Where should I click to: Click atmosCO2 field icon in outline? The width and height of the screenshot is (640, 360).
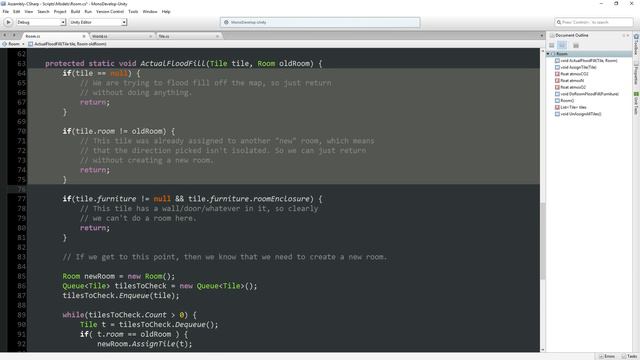(x=557, y=74)
